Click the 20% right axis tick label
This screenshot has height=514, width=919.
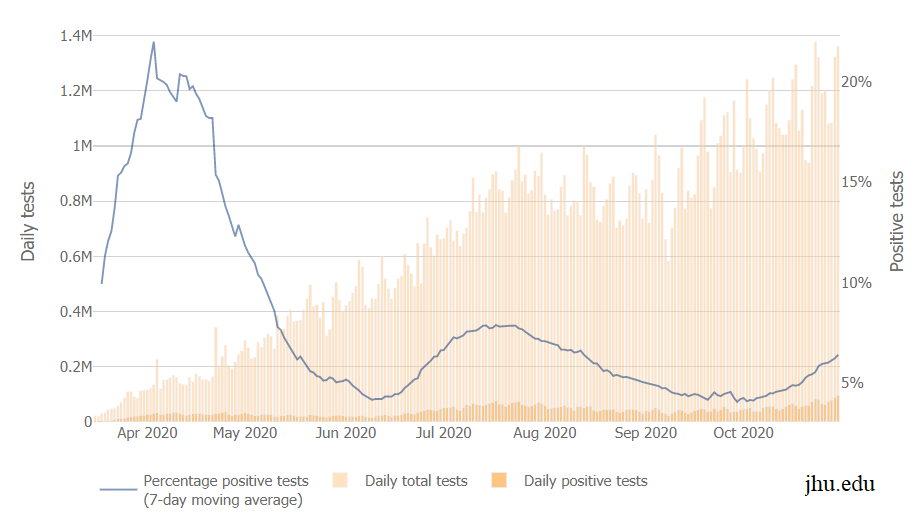point(857,82)
